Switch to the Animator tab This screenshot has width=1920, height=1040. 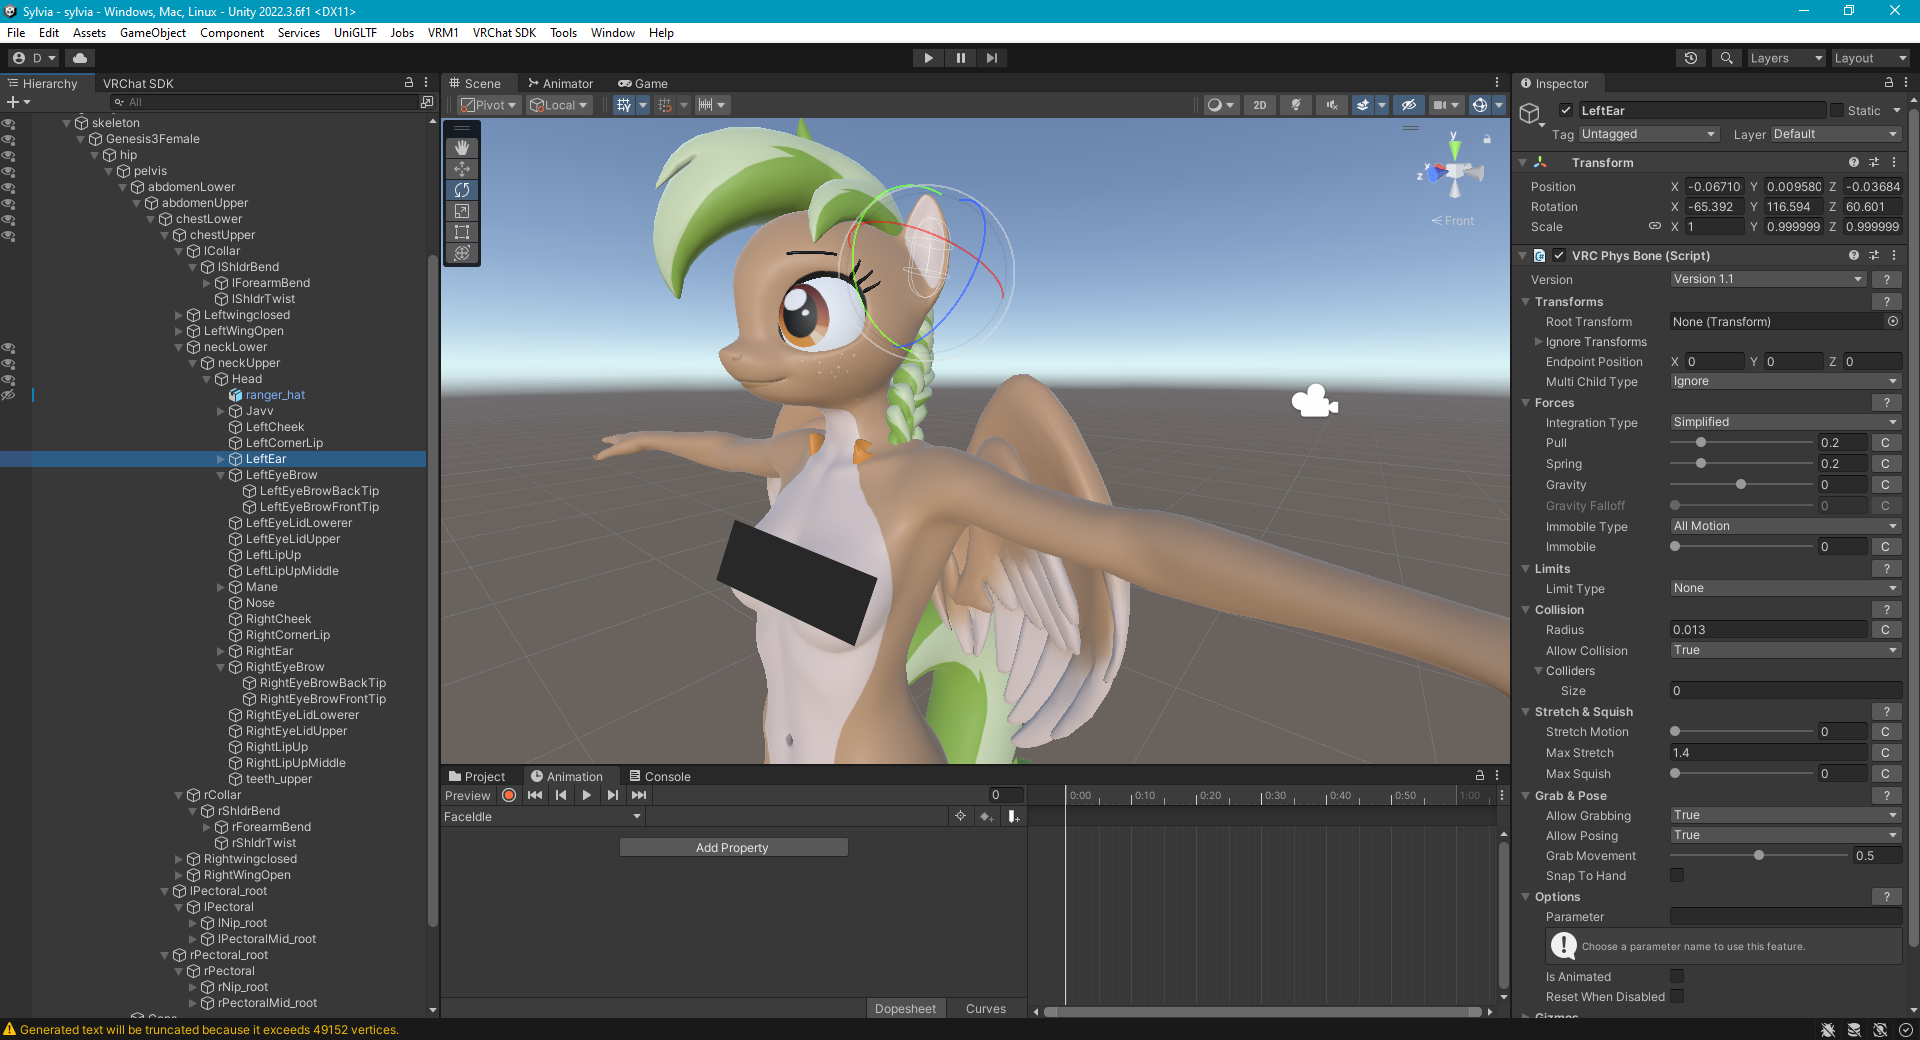(x=560, y=83)
